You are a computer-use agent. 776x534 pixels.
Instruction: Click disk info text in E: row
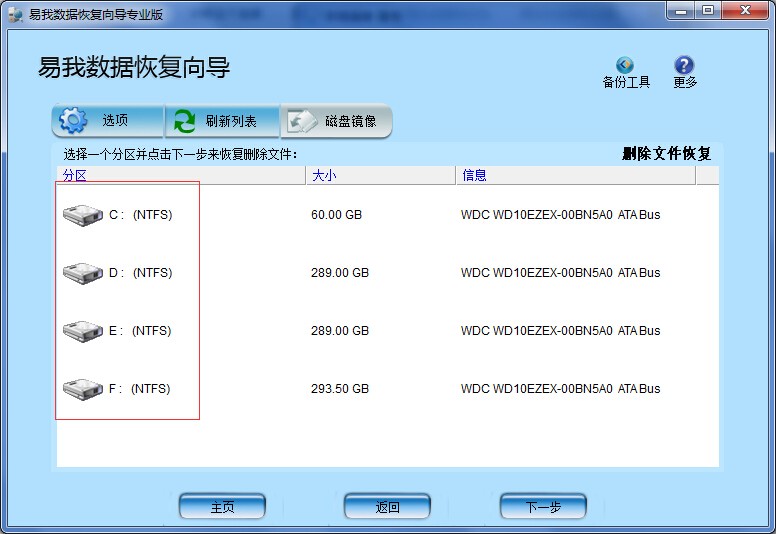(560, 331)
